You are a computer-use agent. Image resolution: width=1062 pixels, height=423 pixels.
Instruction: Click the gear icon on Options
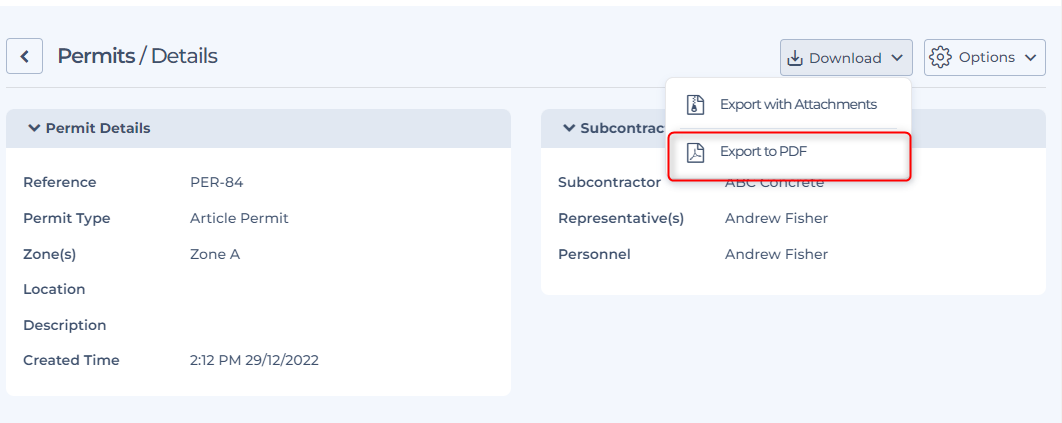(x=939, y=57)
